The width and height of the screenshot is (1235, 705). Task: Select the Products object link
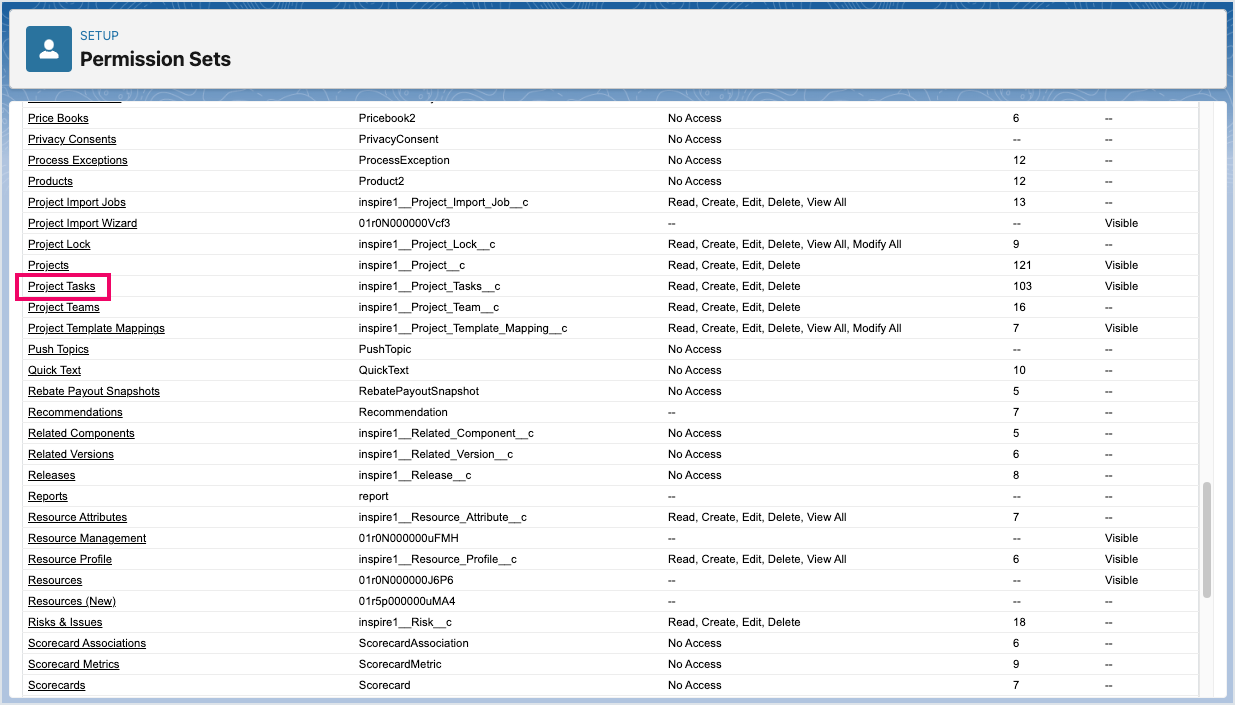(50, 182)
